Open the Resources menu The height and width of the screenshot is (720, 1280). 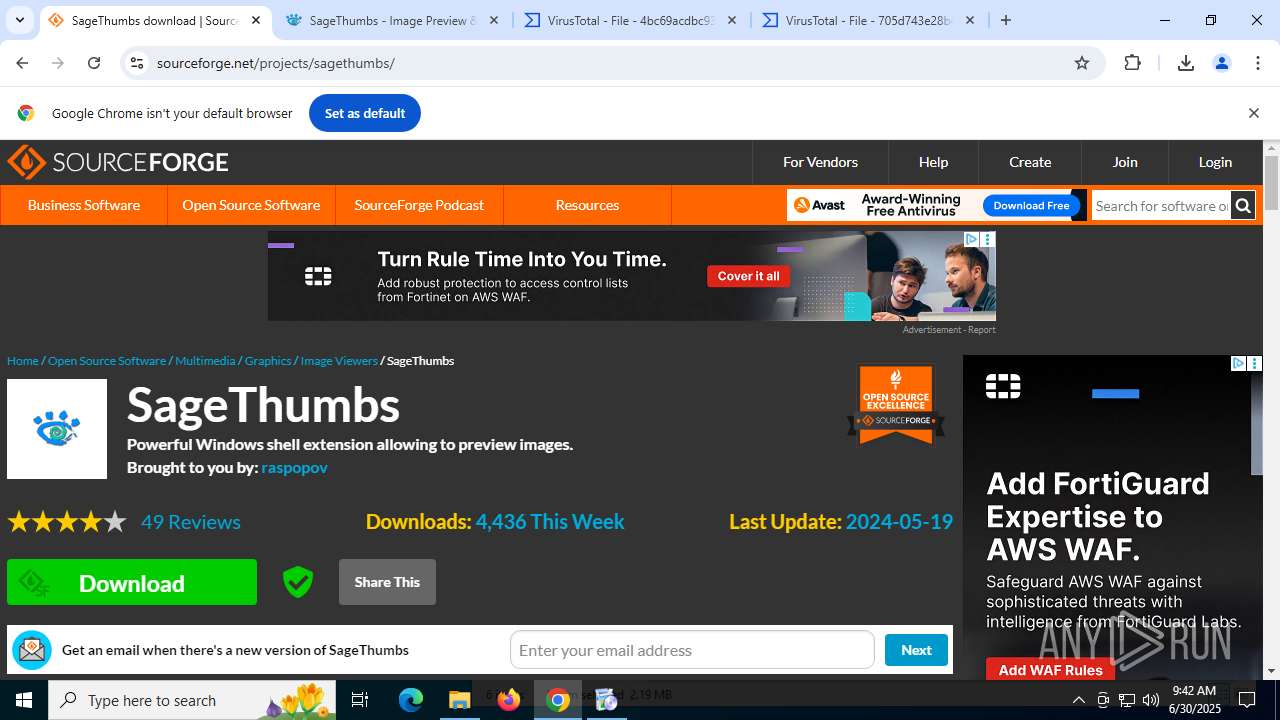(587, 205)
